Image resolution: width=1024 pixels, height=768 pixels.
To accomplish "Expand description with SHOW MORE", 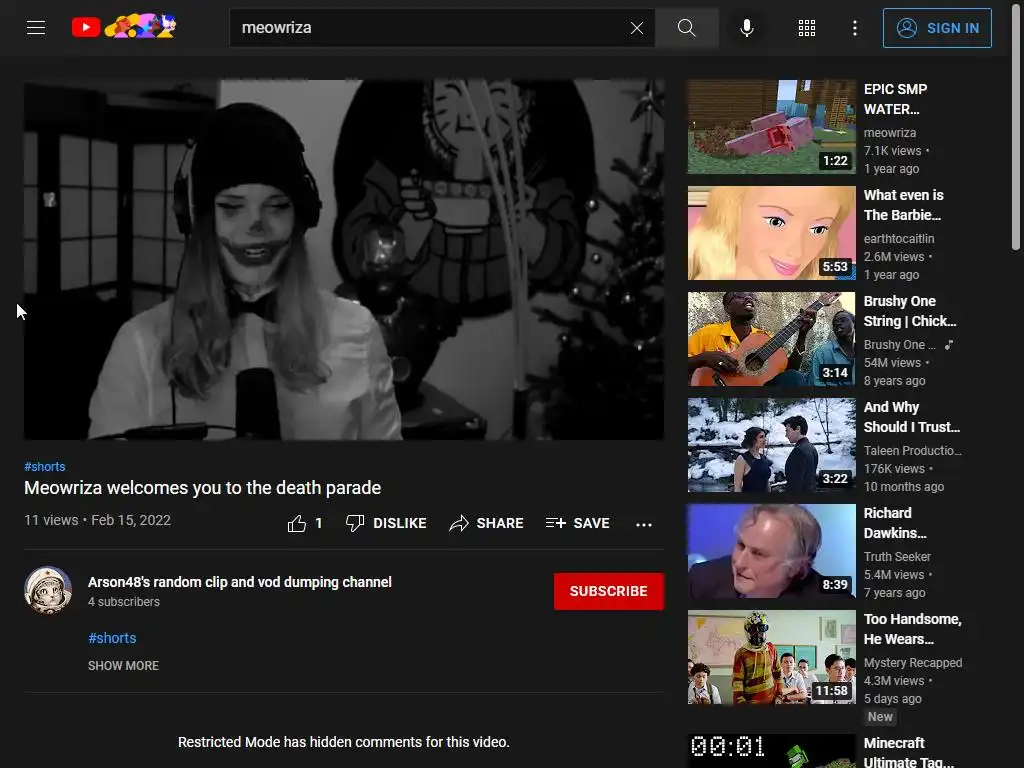I will click(123, 665).
